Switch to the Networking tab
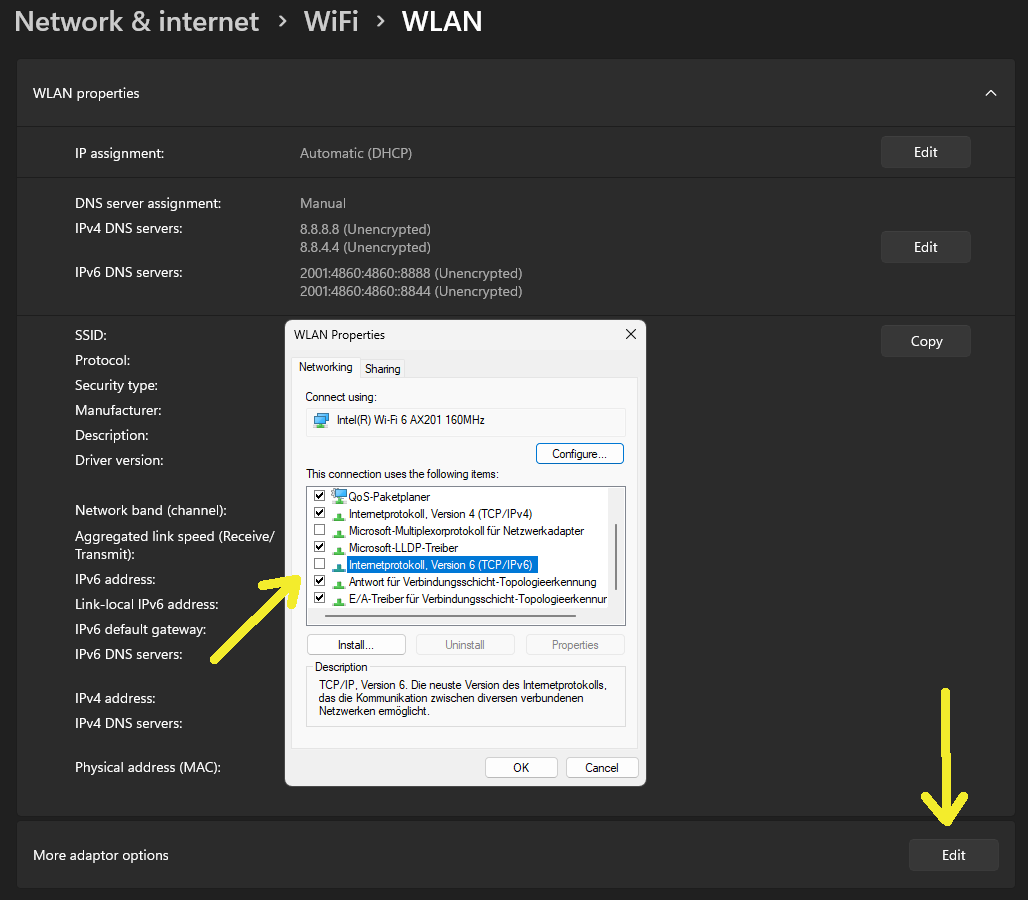1028x900 pixels. [325, 367]
